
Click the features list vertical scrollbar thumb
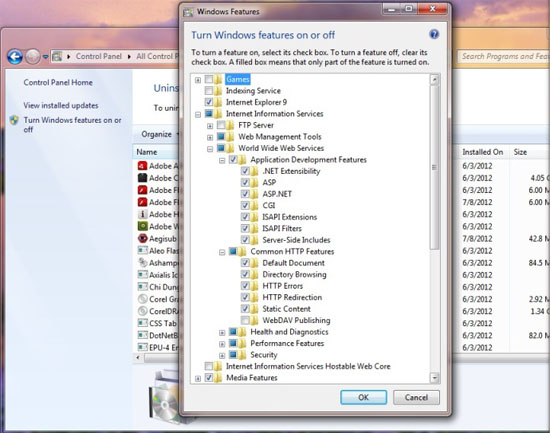(x=434, y=167)
